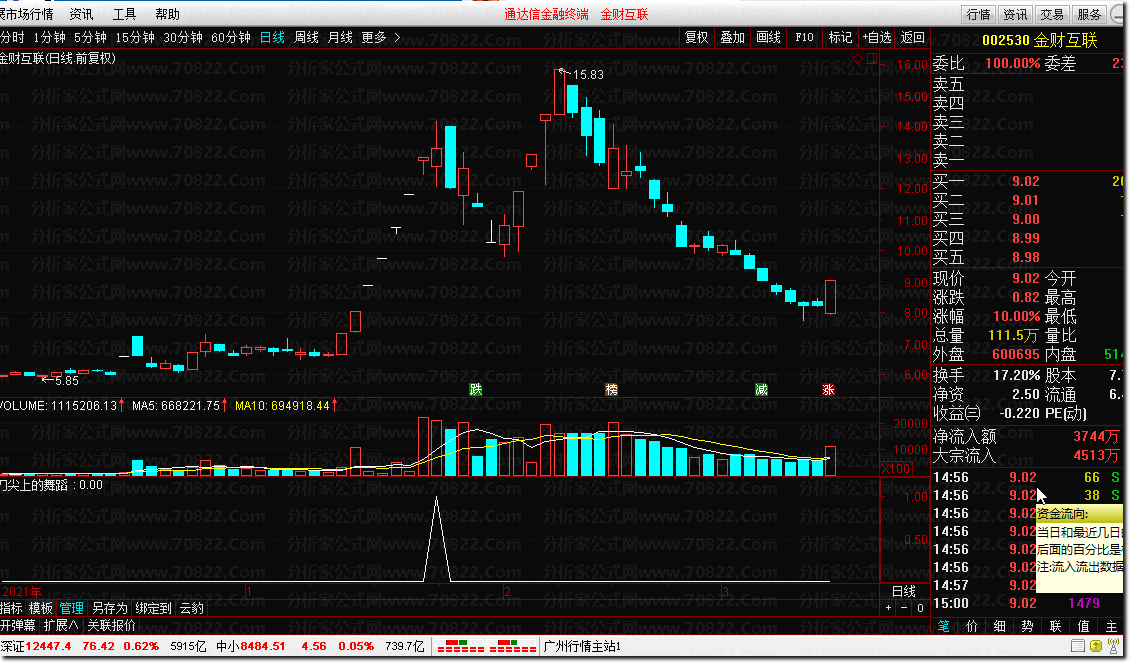The image size is (1132, 664).
Task: Click the X100 volume scale label
Action: point(896,468)
